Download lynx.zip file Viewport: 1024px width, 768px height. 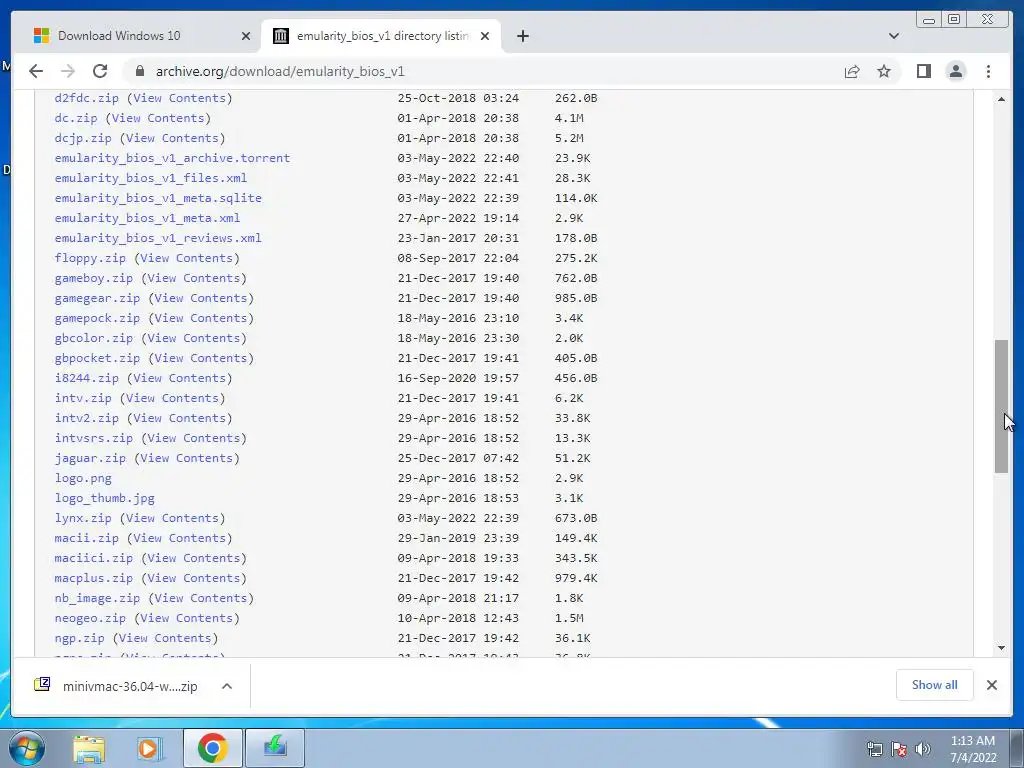(x=83, y=518)
